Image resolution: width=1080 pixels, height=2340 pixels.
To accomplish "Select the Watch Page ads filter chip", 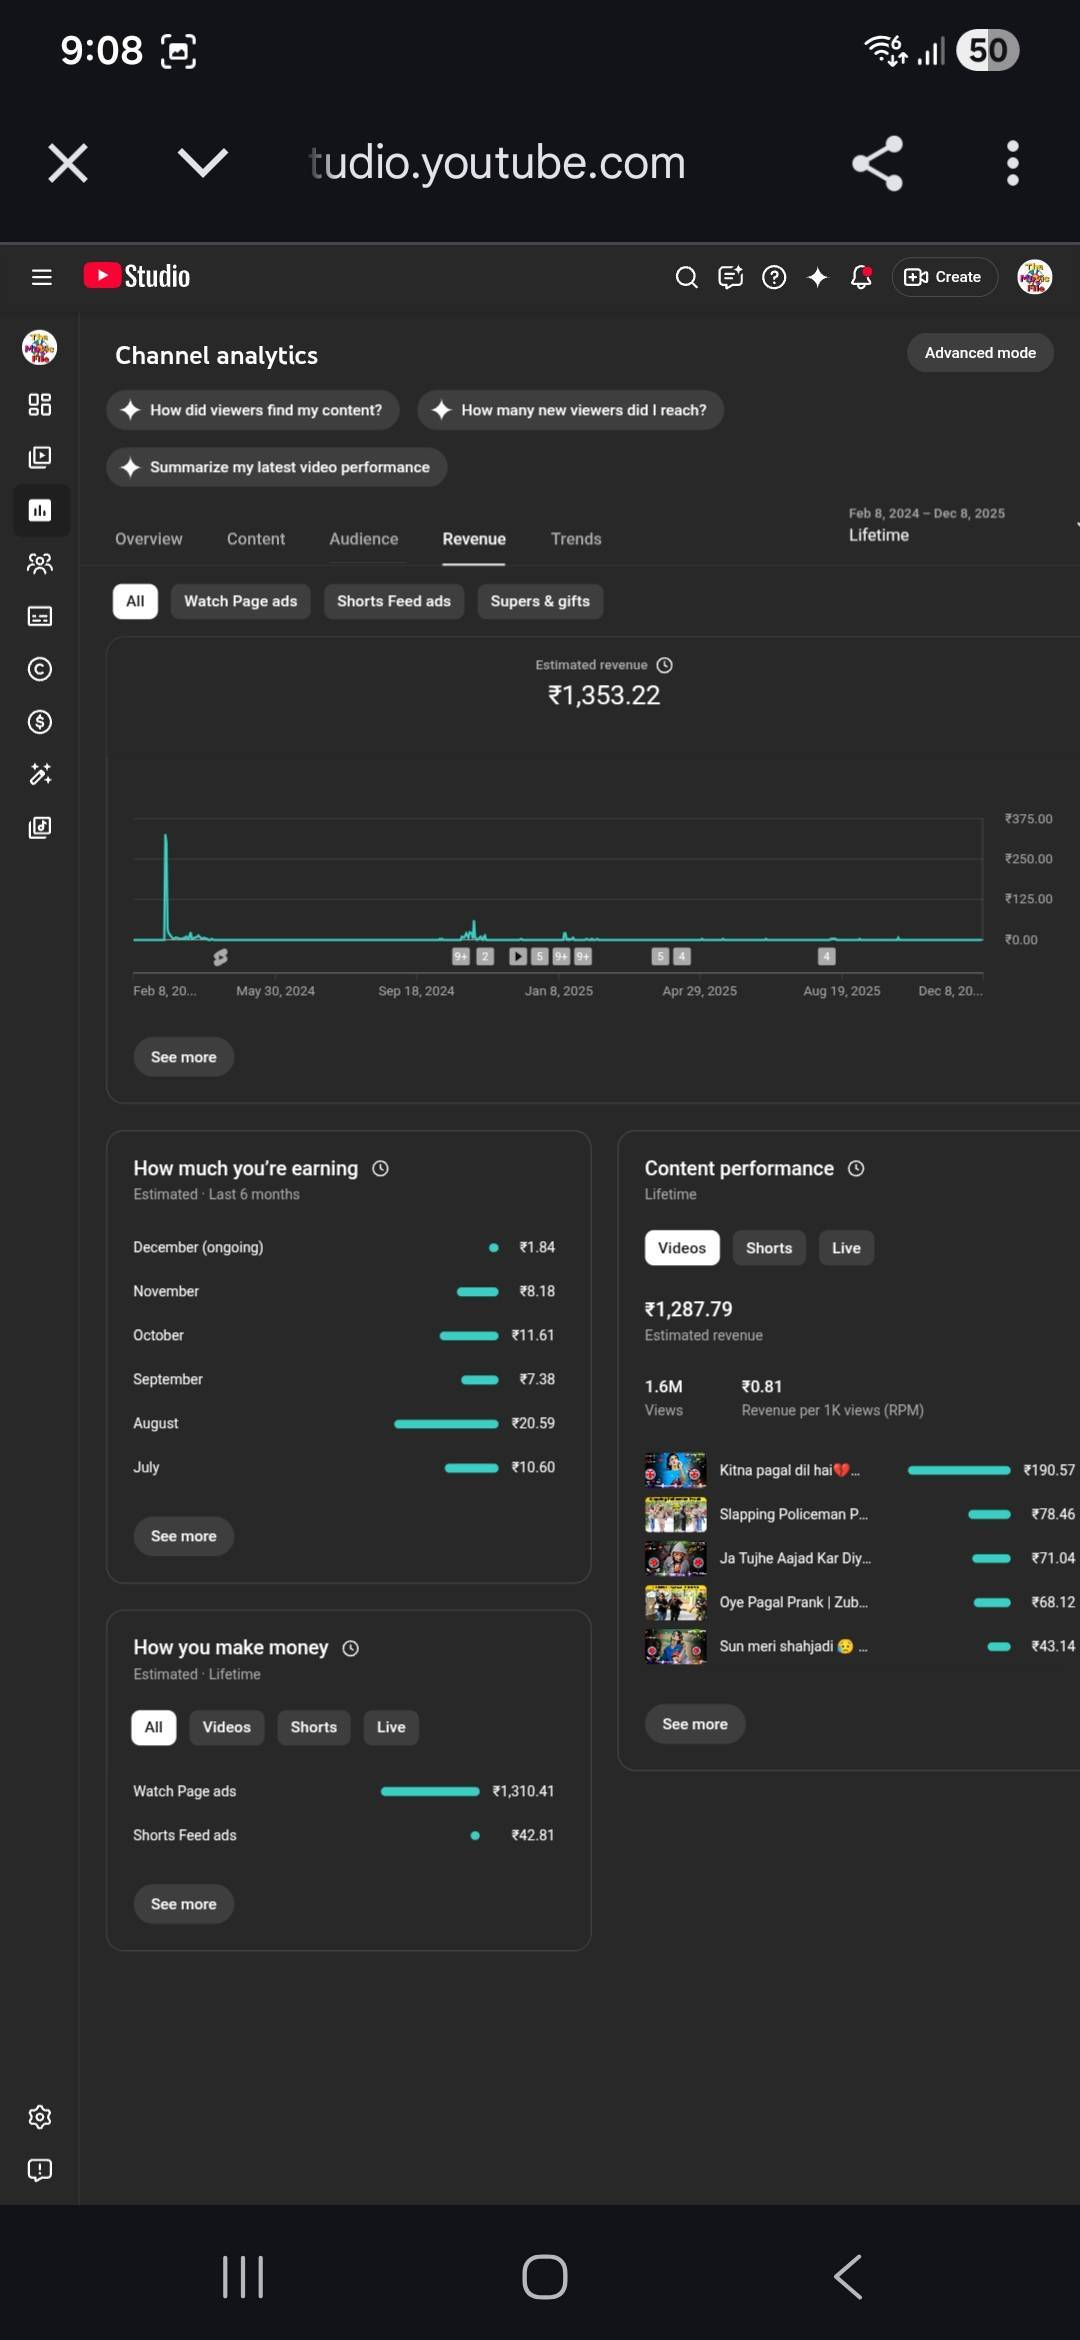I will click(x=240, y=601).
